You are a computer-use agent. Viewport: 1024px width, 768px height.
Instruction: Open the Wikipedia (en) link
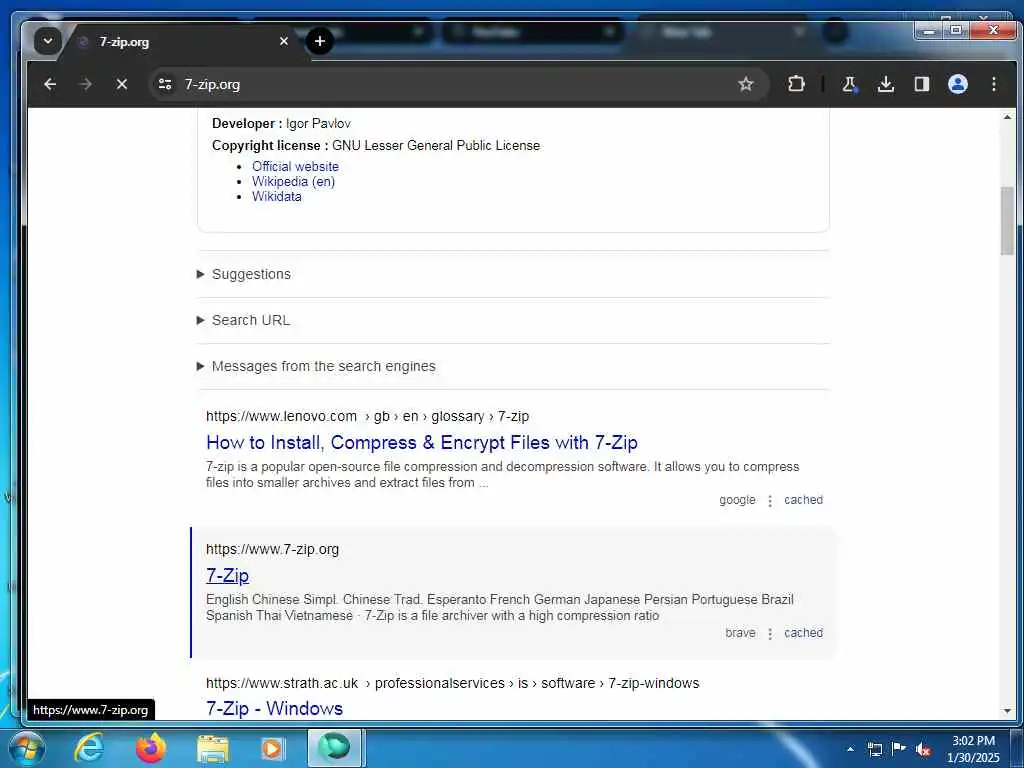tap(293, 182)
